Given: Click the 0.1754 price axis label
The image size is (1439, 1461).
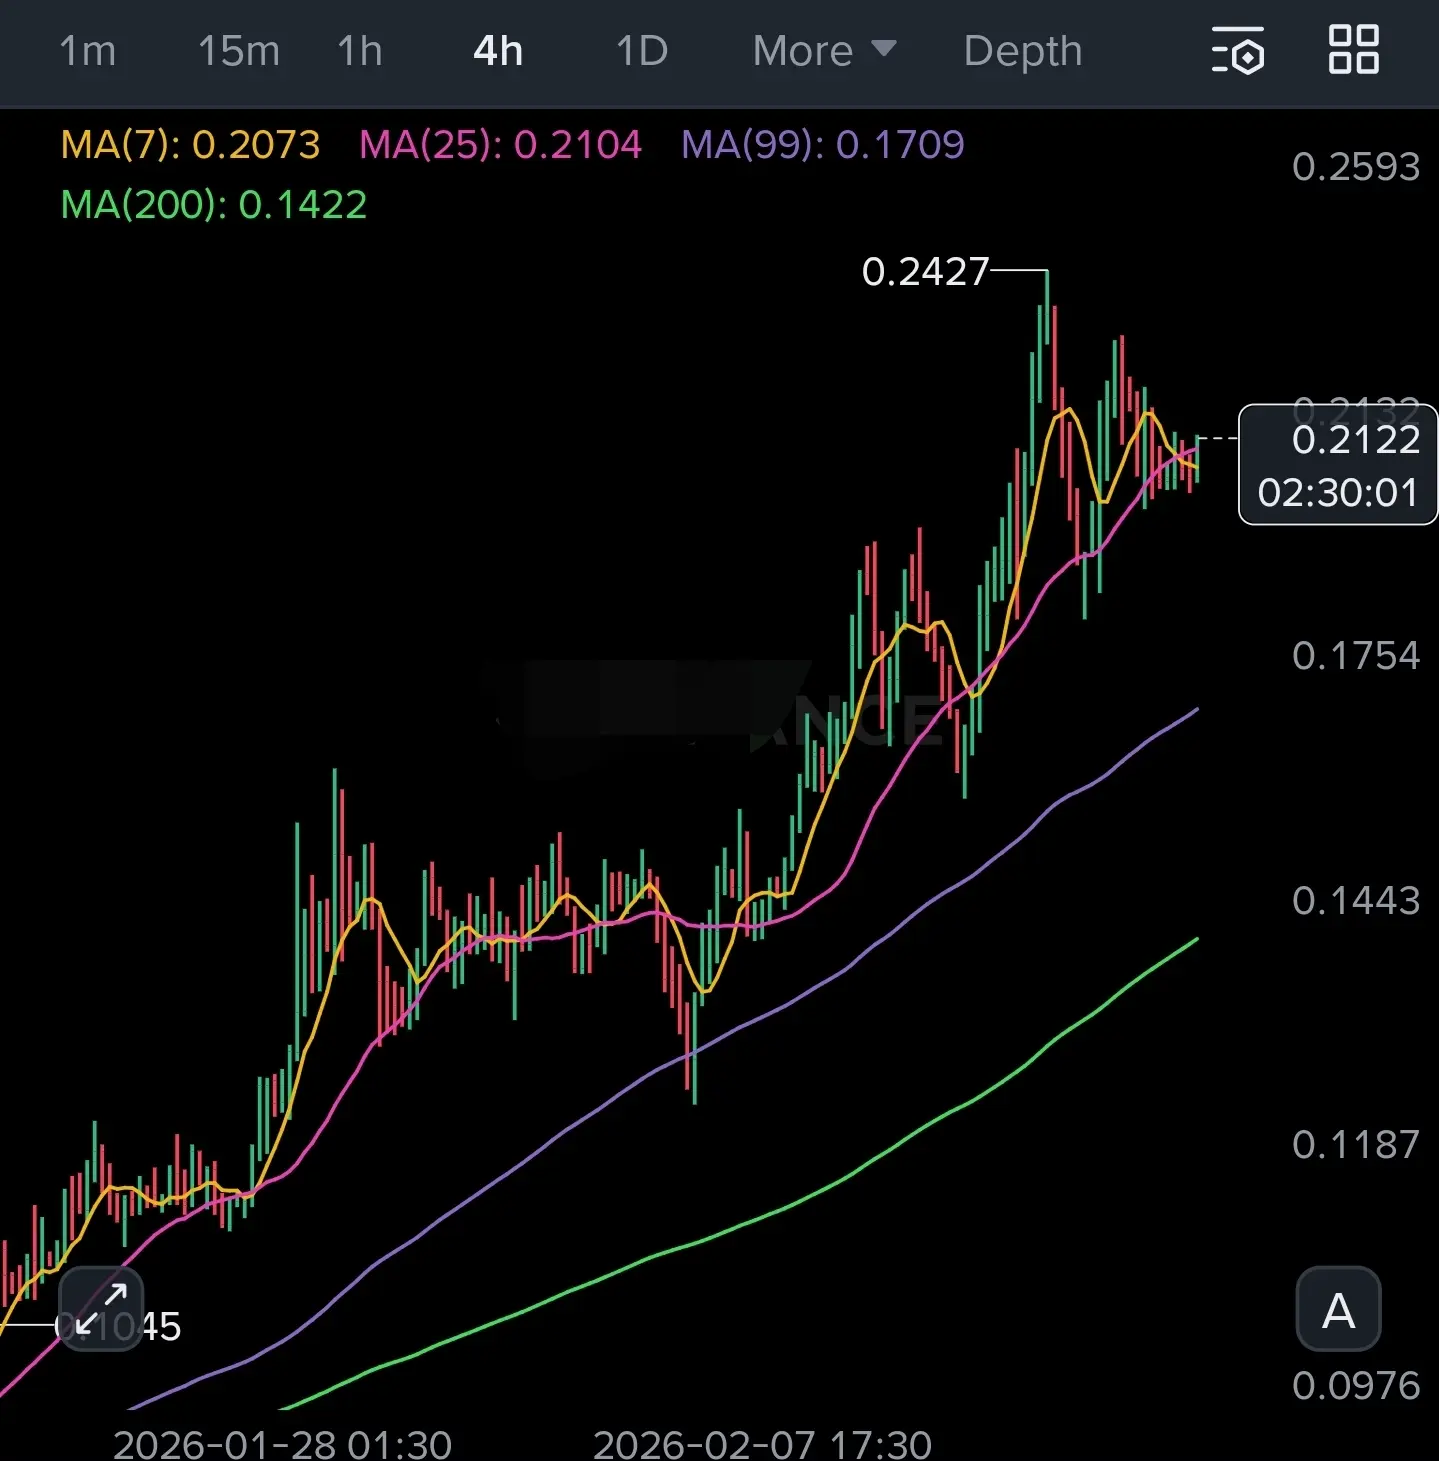Looking at the screenshot, I should 1356,656.
